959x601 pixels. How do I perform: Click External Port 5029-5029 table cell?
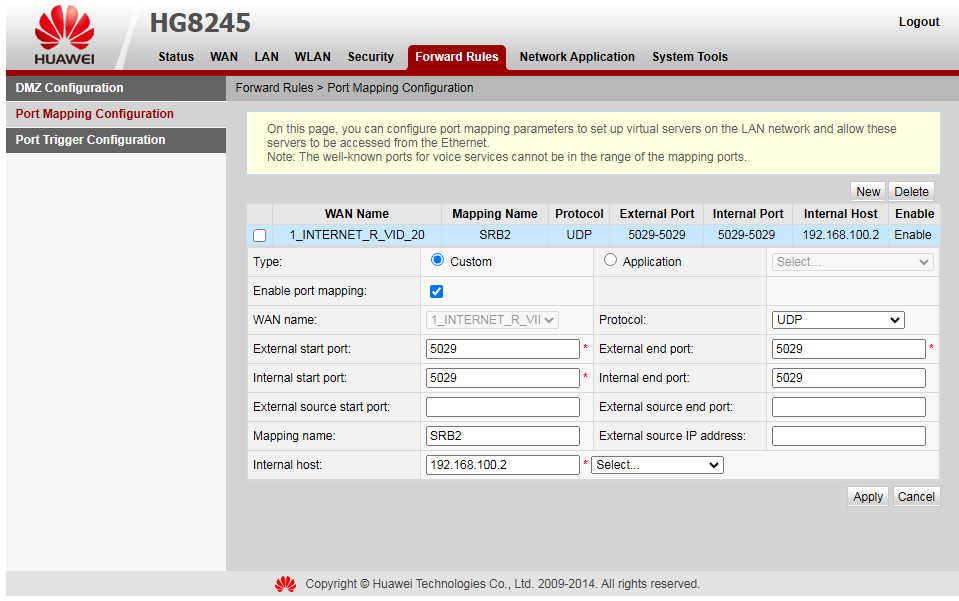657,235
